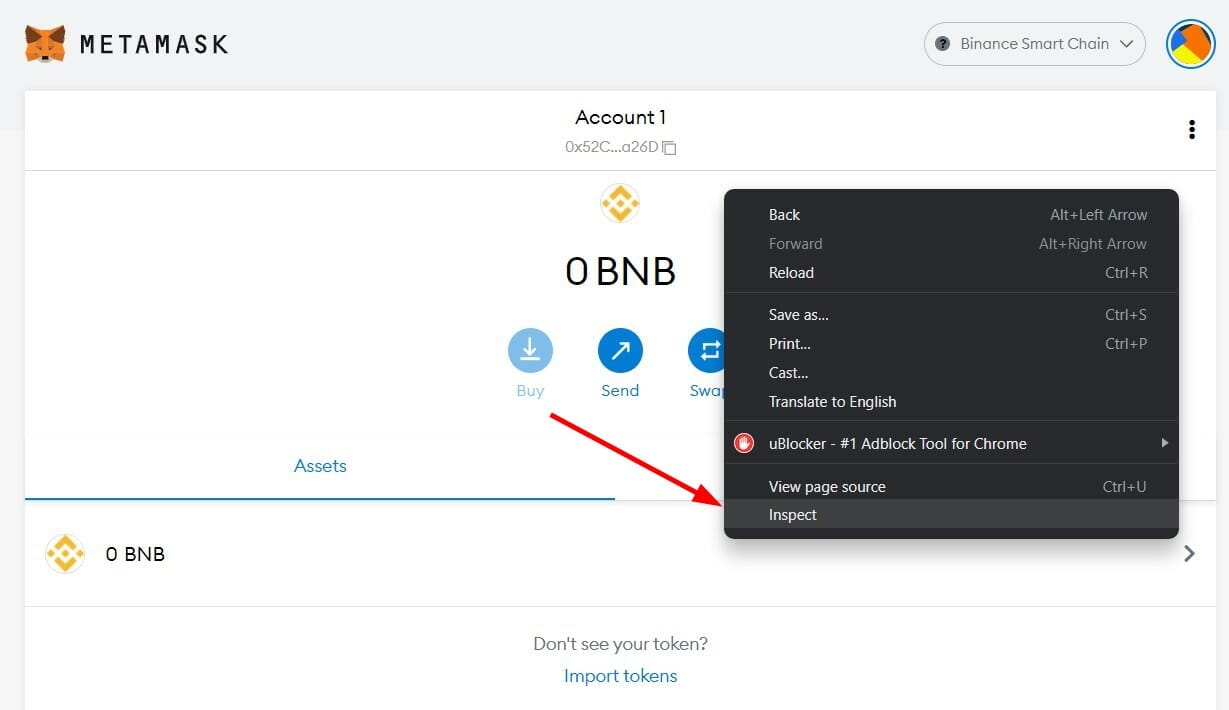
Task: Select View page source
Action: coord(826,486)
